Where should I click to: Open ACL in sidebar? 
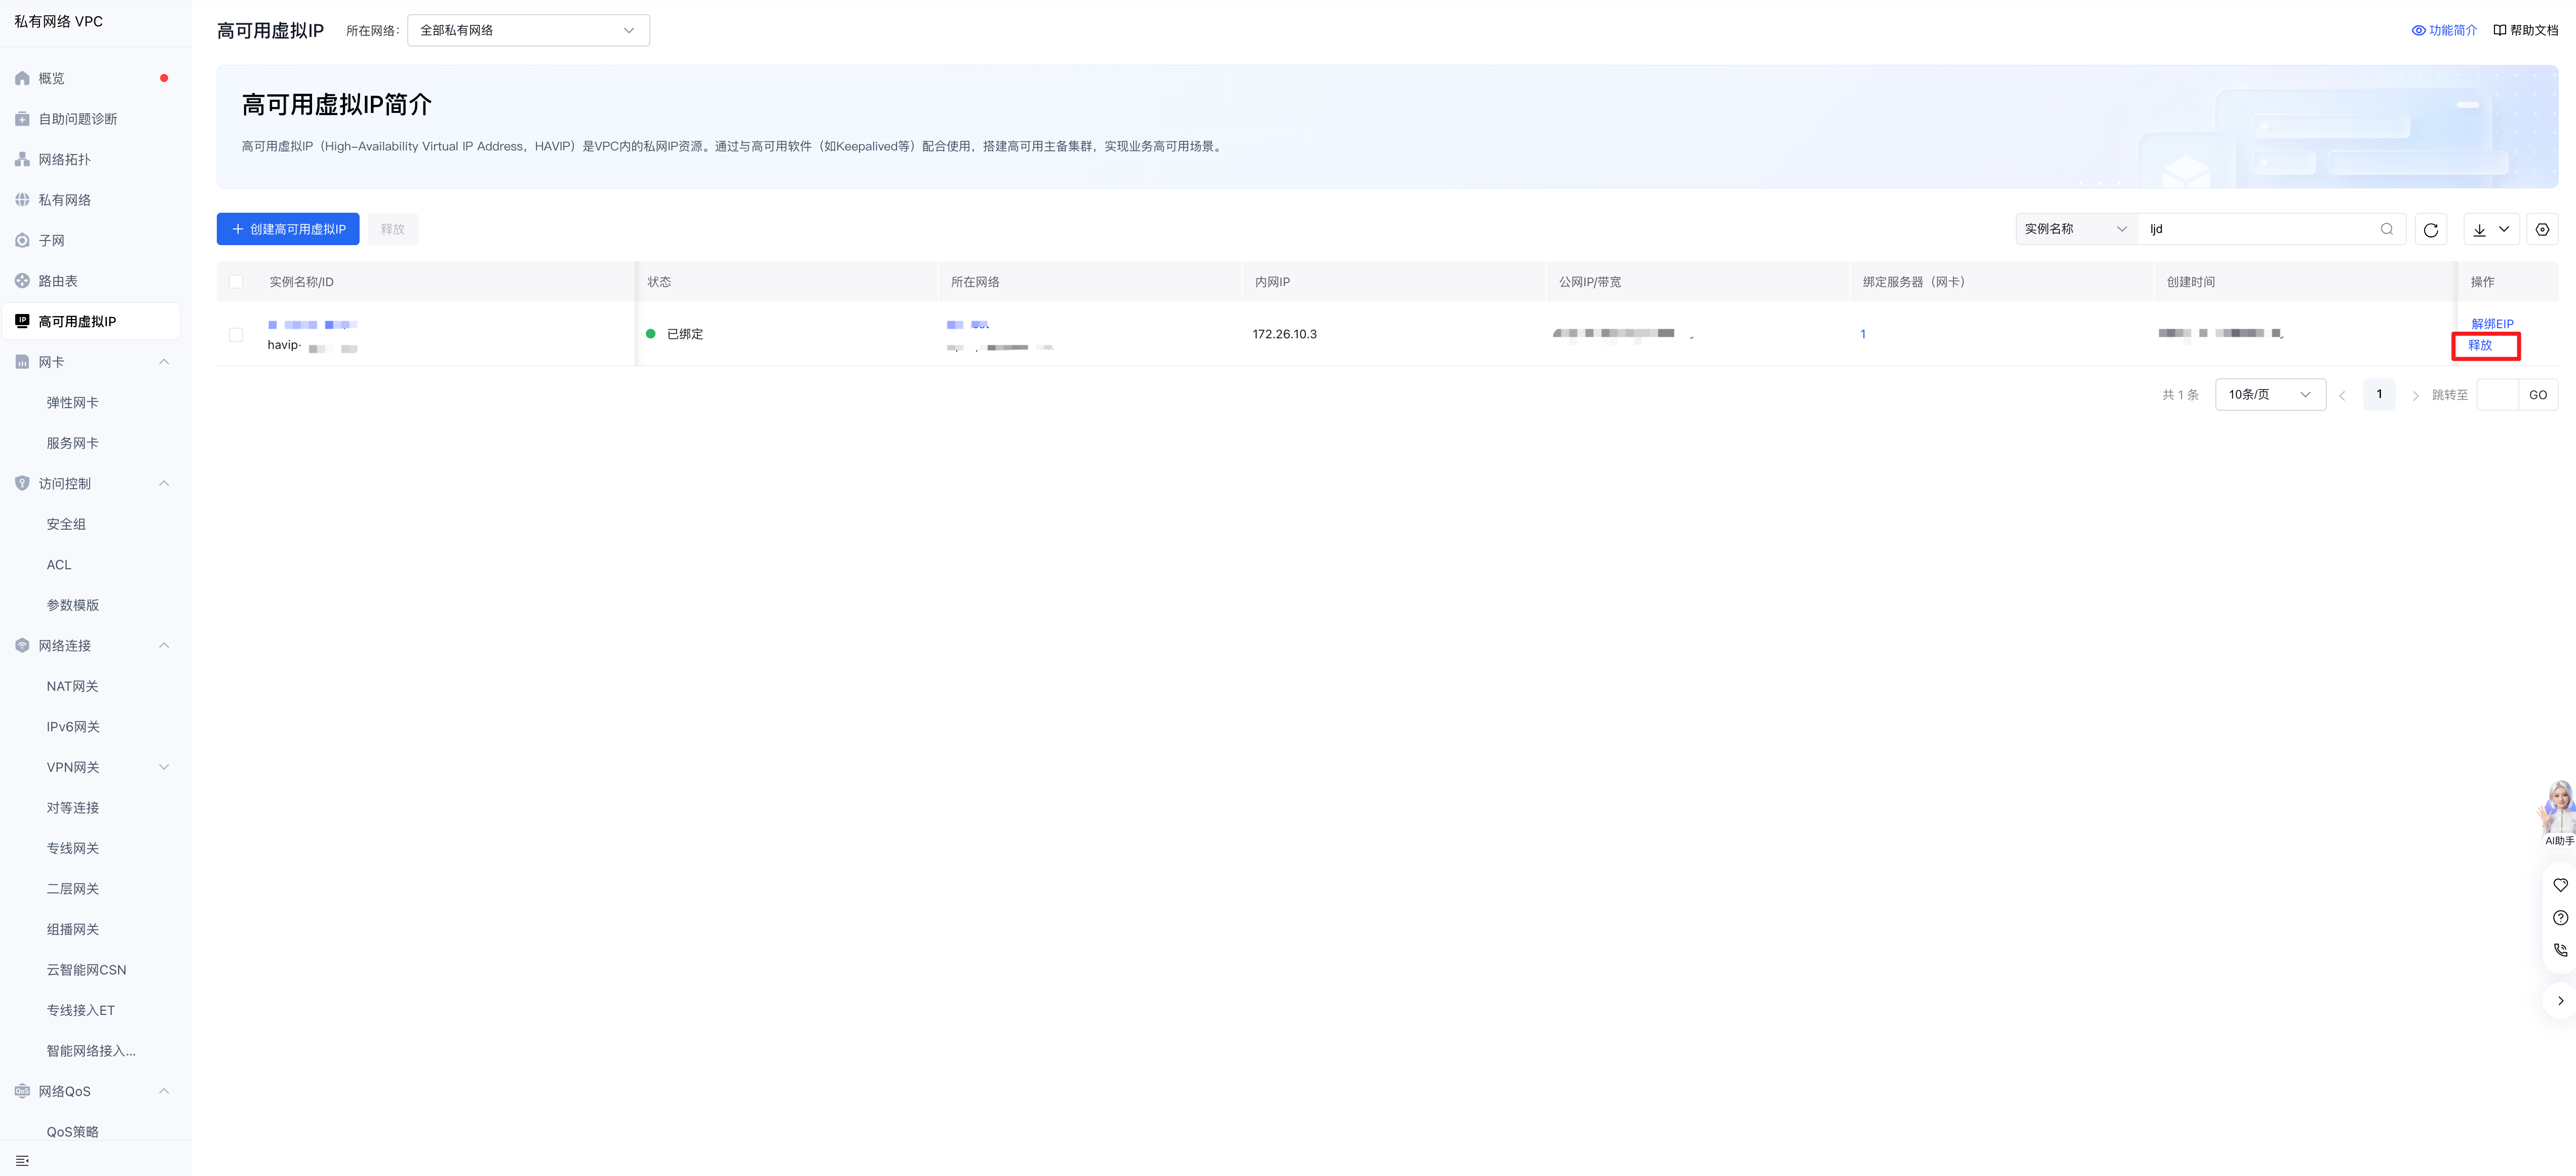coord(59,564)
